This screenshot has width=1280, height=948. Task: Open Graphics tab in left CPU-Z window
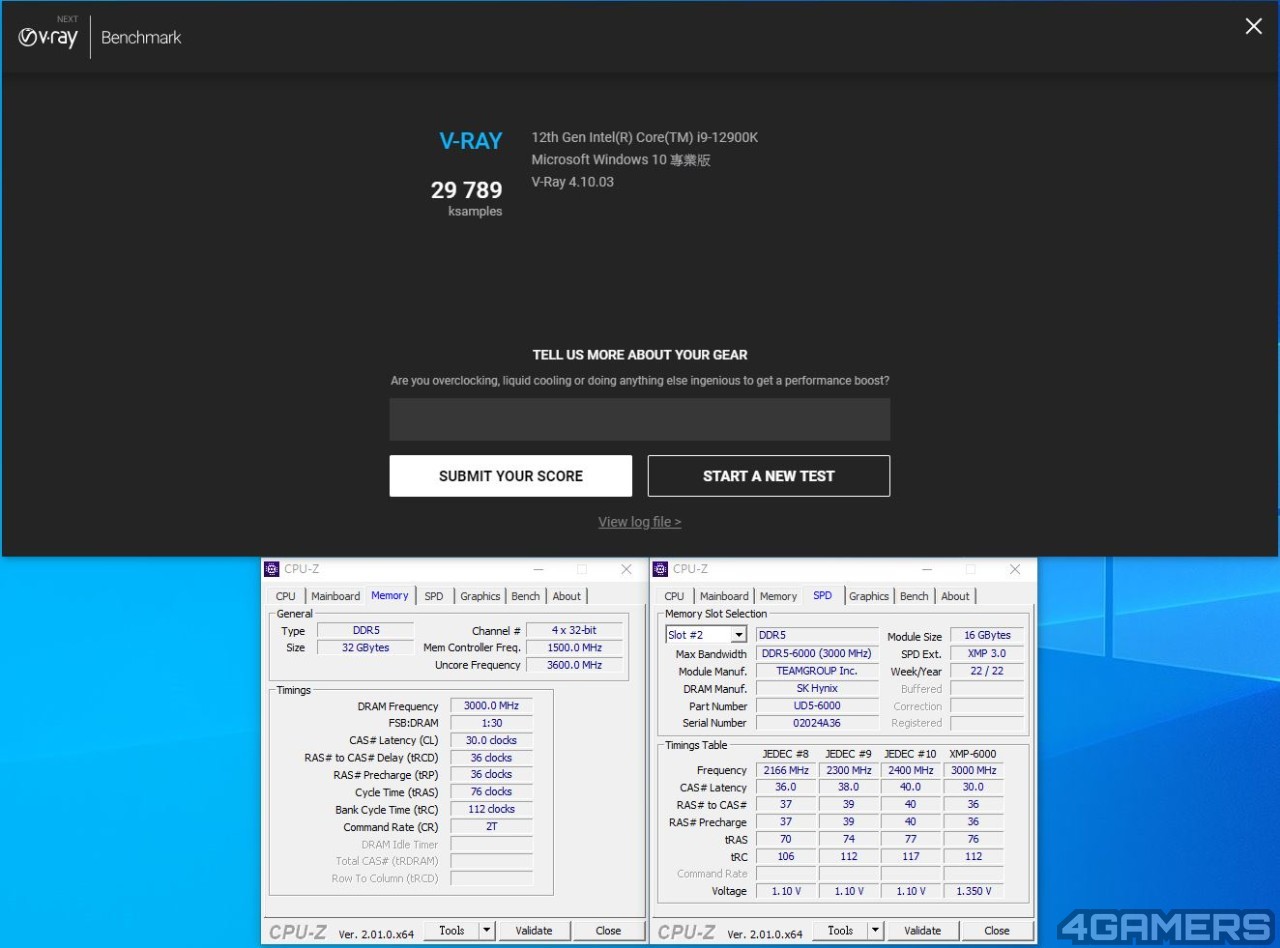[x=480, y=596]
